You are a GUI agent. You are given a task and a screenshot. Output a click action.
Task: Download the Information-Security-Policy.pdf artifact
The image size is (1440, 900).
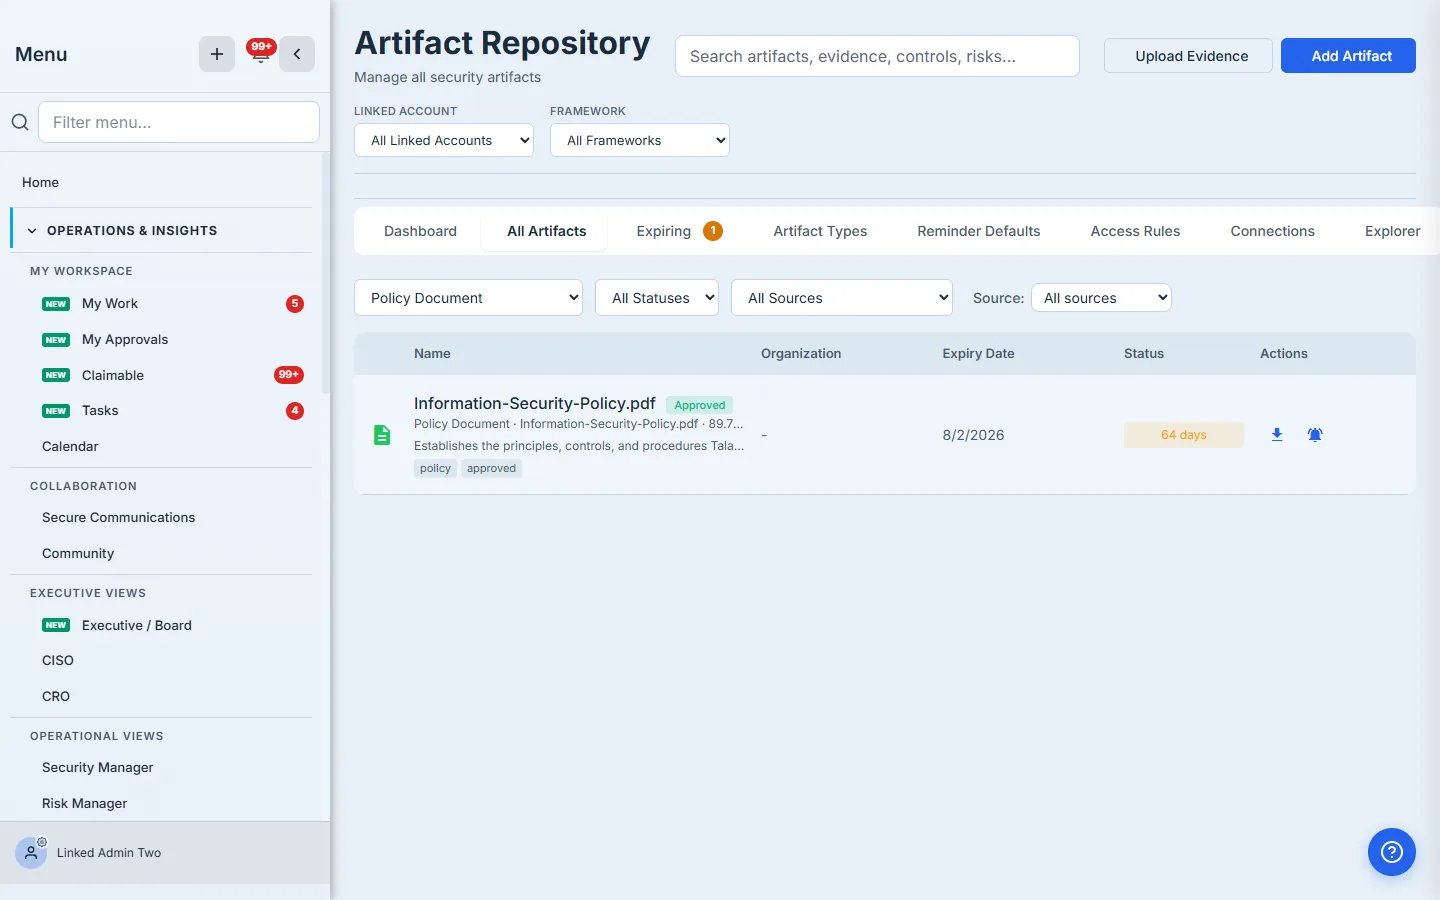click(x=1277, y=434)
